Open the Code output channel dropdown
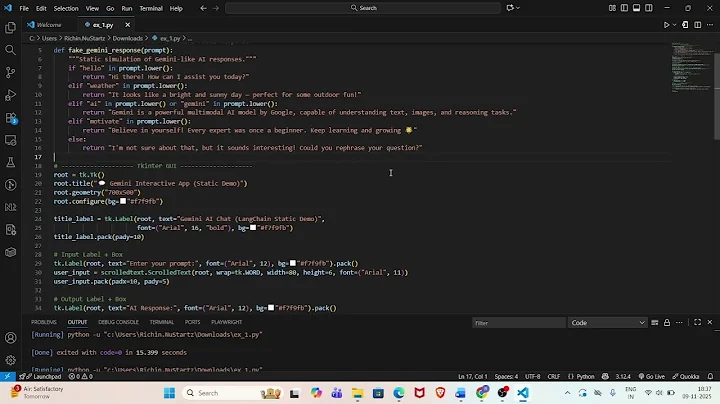This screenshot has width=720, height=404. click(x=608, y=323)
